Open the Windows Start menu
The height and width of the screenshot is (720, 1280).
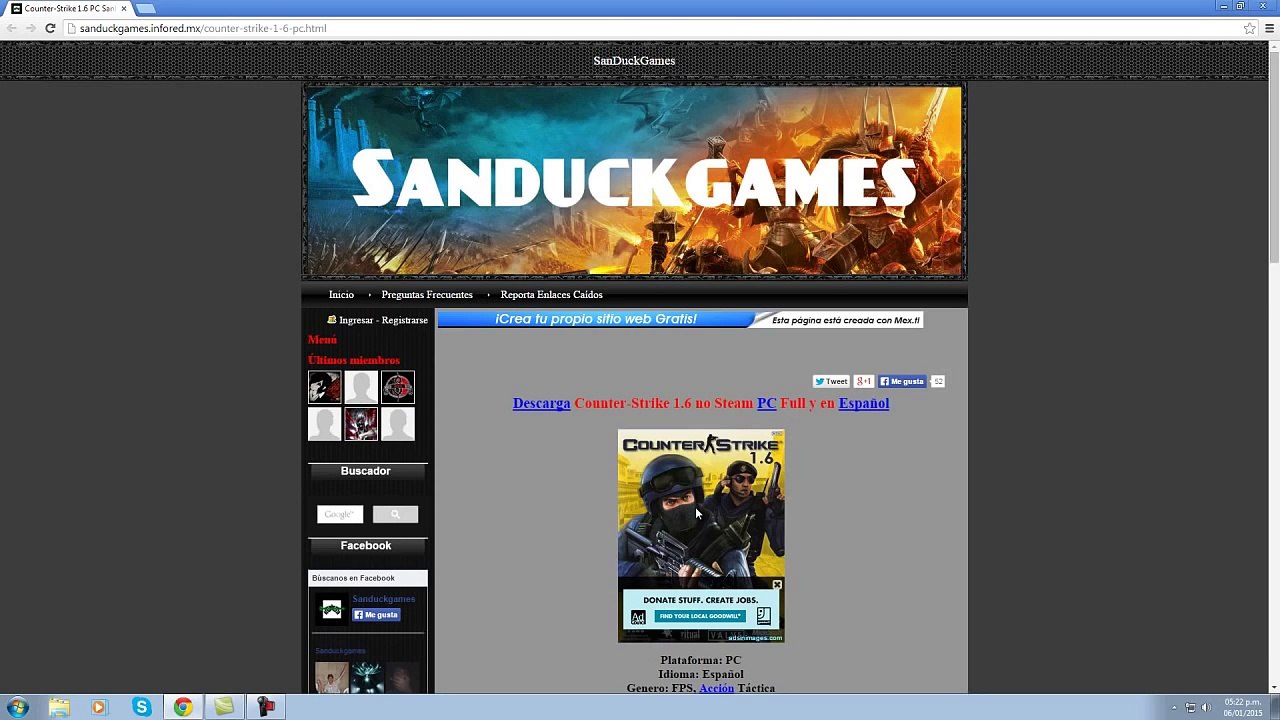tap(17, 707)
